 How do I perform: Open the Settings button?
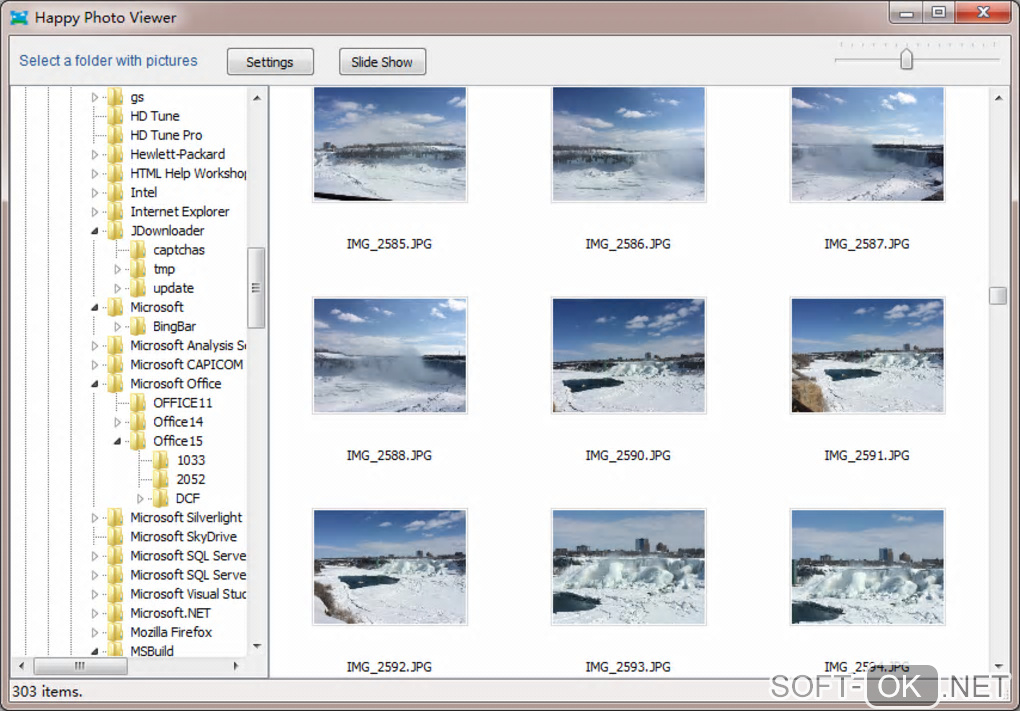click(270, 62)
